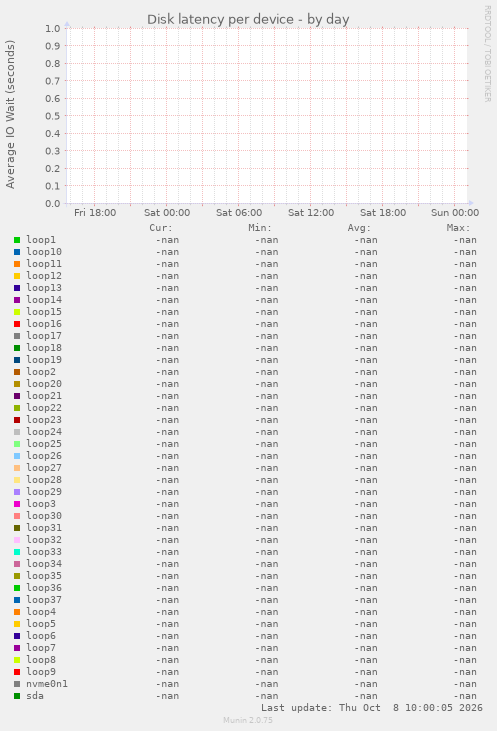Viewport: 497px width, 731px height.
Task: Click the olive green swatch for loop22
Action: (x=17, y=408)
